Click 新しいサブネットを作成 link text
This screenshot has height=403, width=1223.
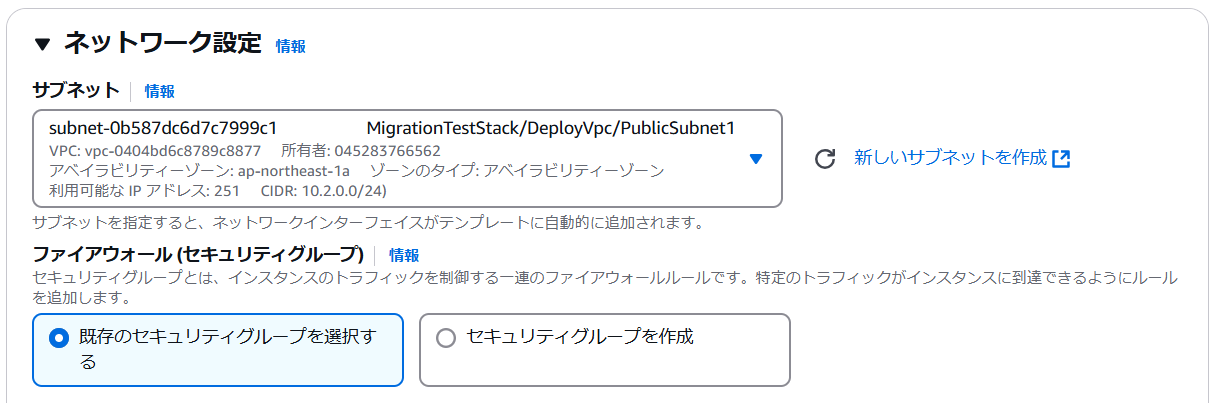pos(950,158)
